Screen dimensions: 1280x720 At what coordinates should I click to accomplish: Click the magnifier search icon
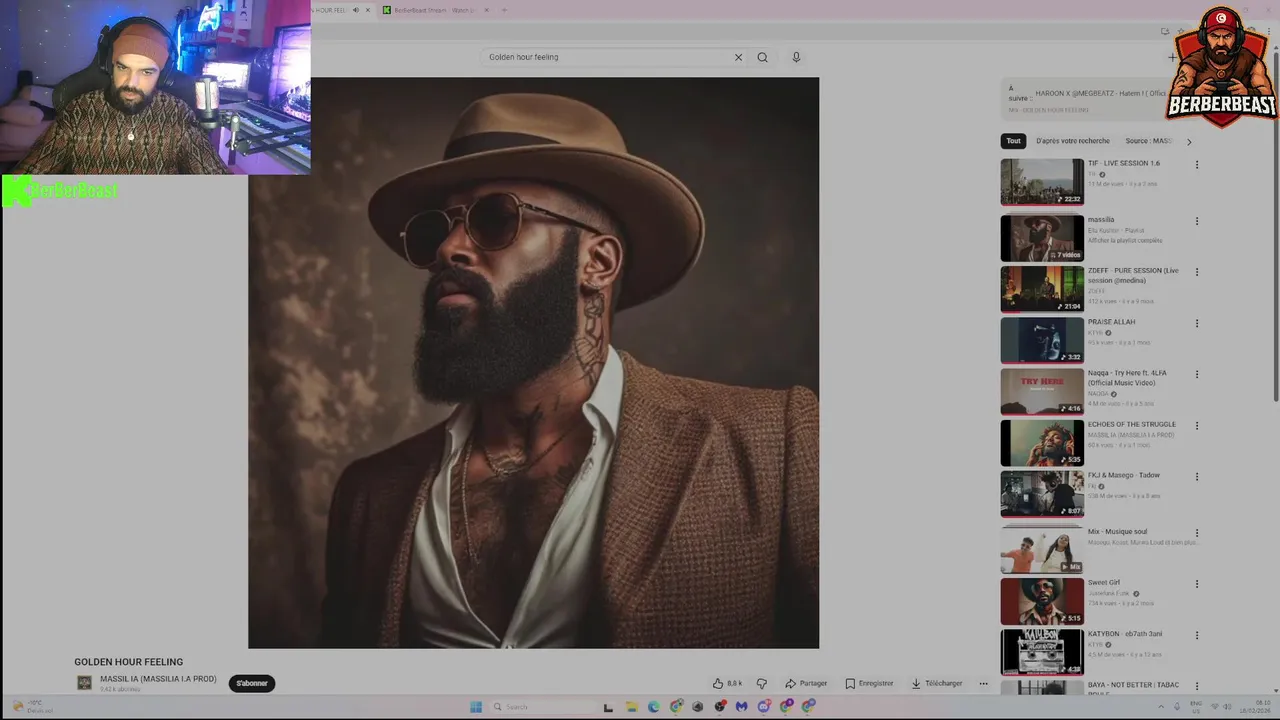762,57
